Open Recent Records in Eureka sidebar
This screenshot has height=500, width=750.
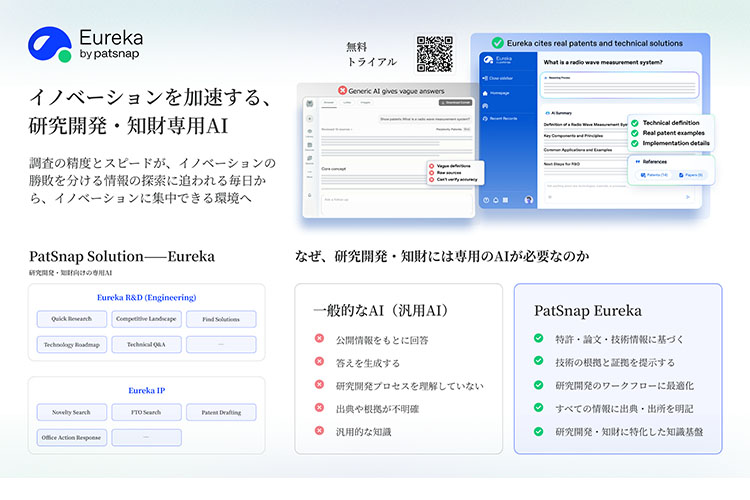coord(500,118)
